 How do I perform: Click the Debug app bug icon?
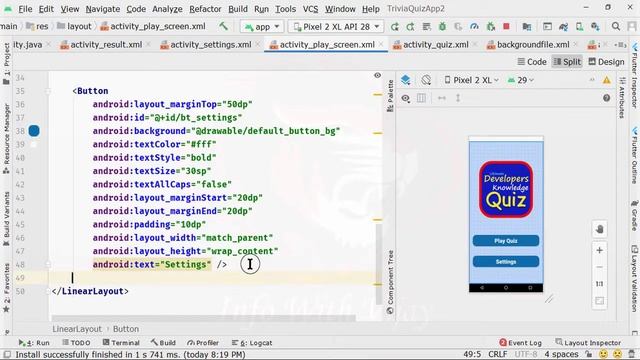(442, 27)
